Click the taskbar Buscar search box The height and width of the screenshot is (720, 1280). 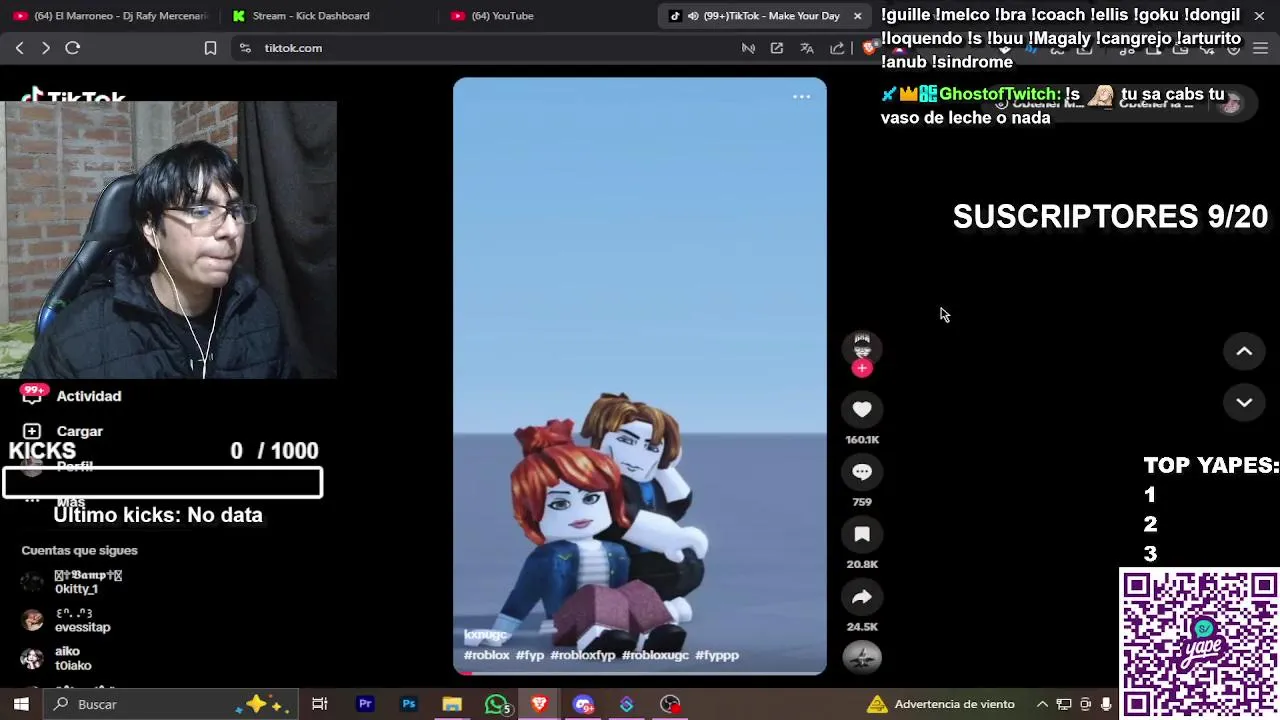pos(170,704)
